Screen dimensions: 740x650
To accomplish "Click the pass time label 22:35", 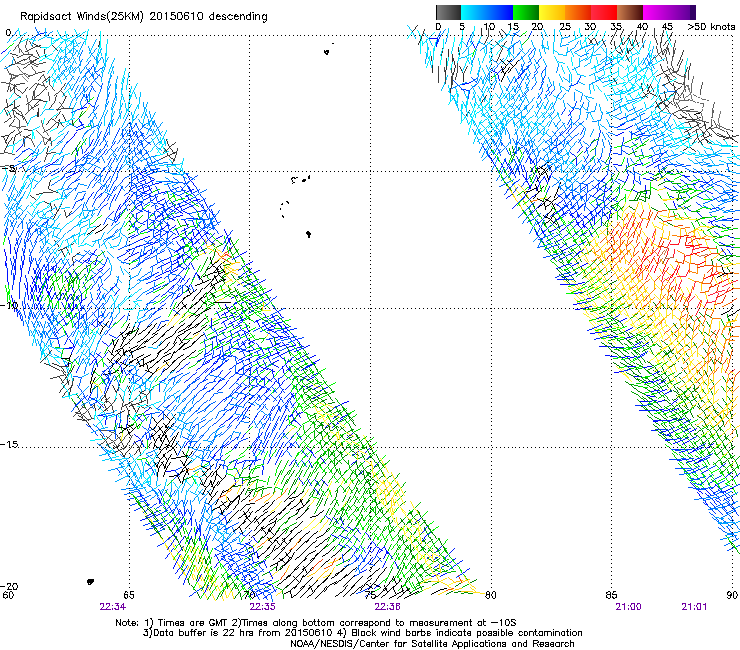I will click(262, 607).
